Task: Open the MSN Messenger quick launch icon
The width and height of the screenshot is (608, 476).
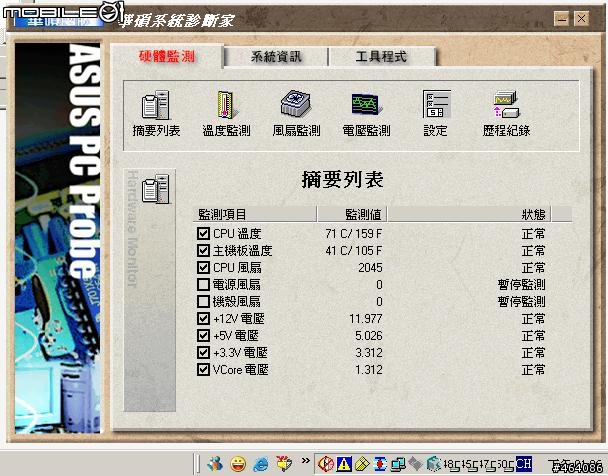Action: point(214,464)
